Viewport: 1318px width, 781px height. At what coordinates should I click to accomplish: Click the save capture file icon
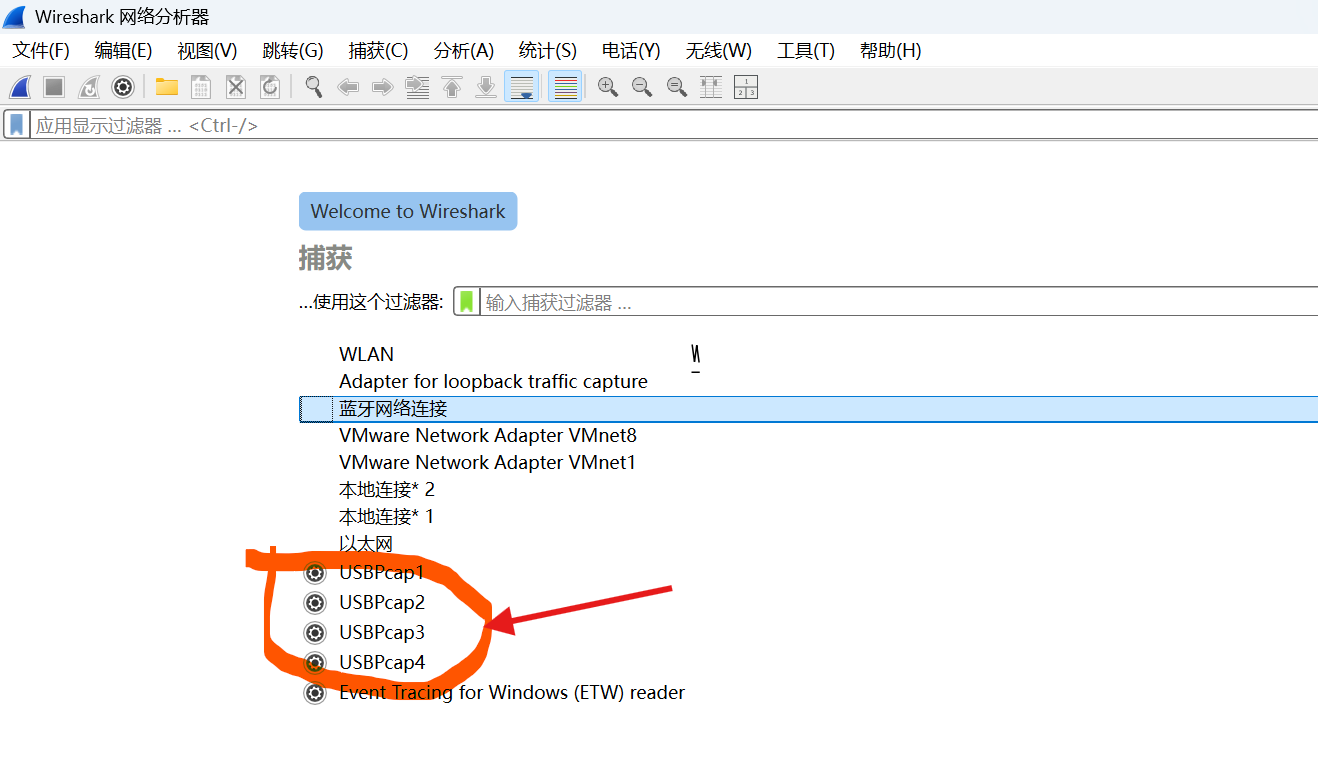[x=201, y=87]
